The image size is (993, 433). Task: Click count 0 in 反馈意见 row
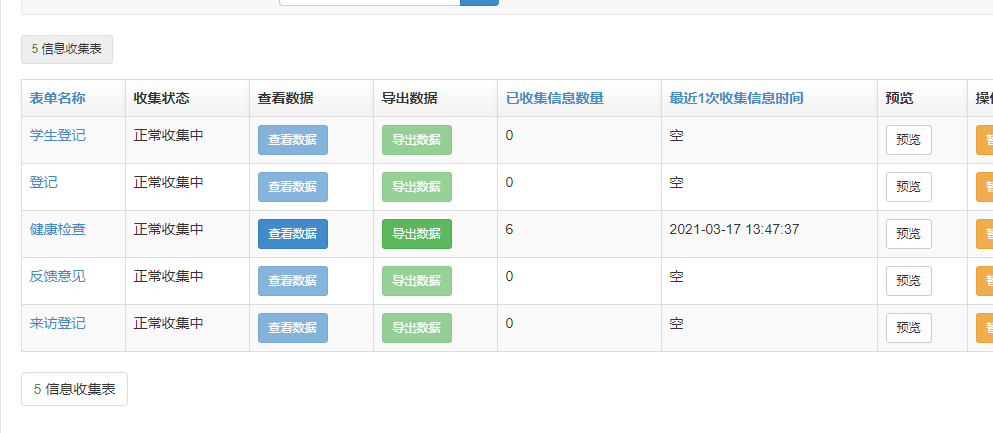tap(509, 276)
